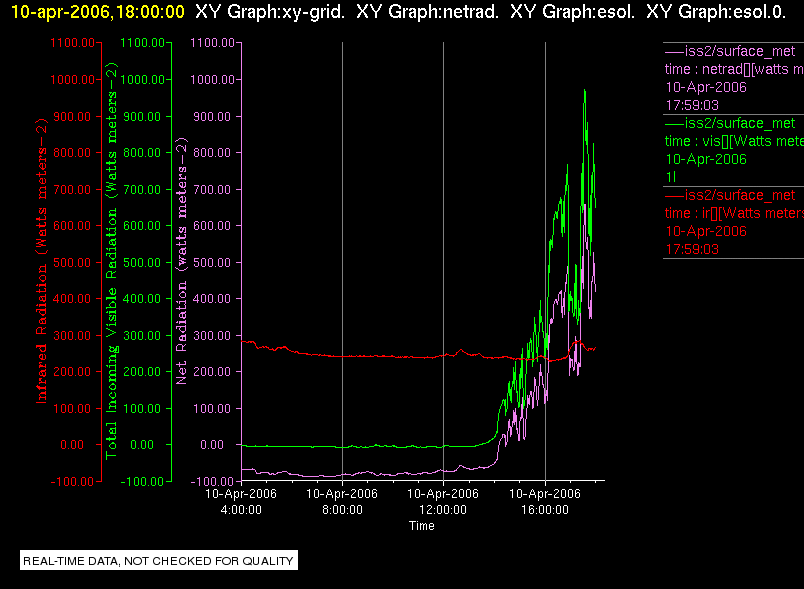Click the pink iss2/surface_met legend entry

point(730,51)
